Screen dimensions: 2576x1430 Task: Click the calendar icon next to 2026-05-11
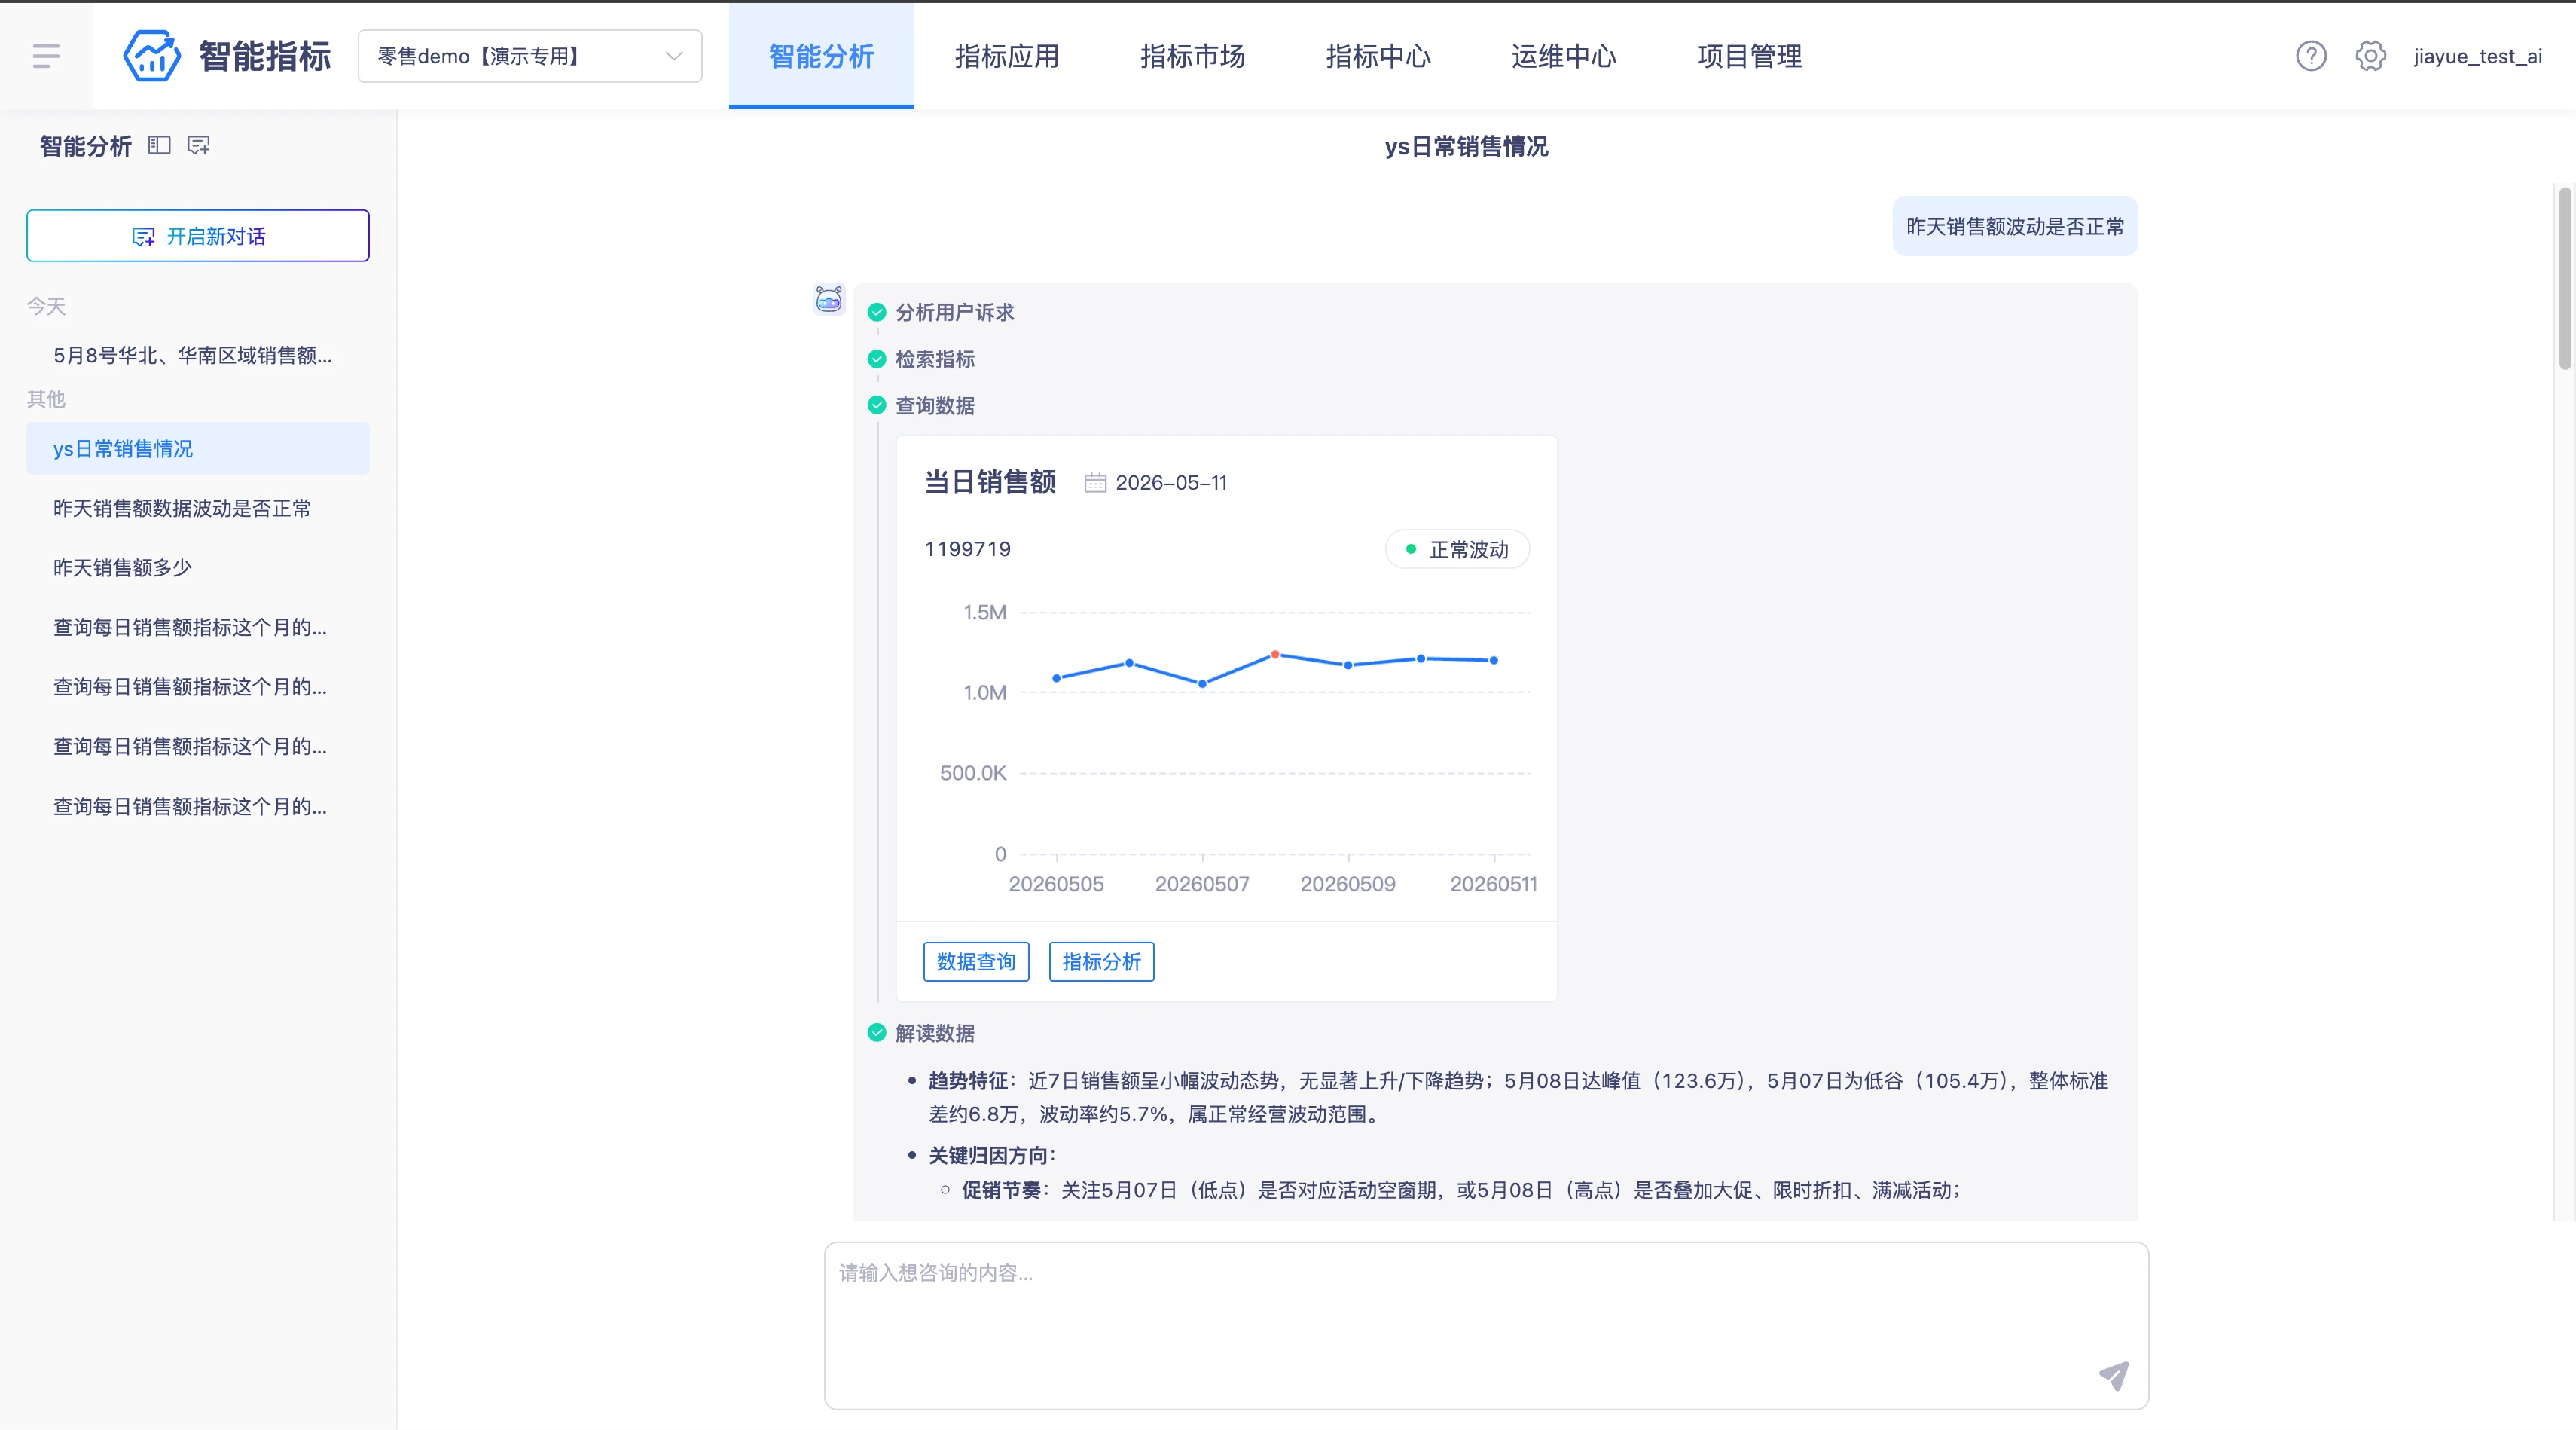point(1095,483)
